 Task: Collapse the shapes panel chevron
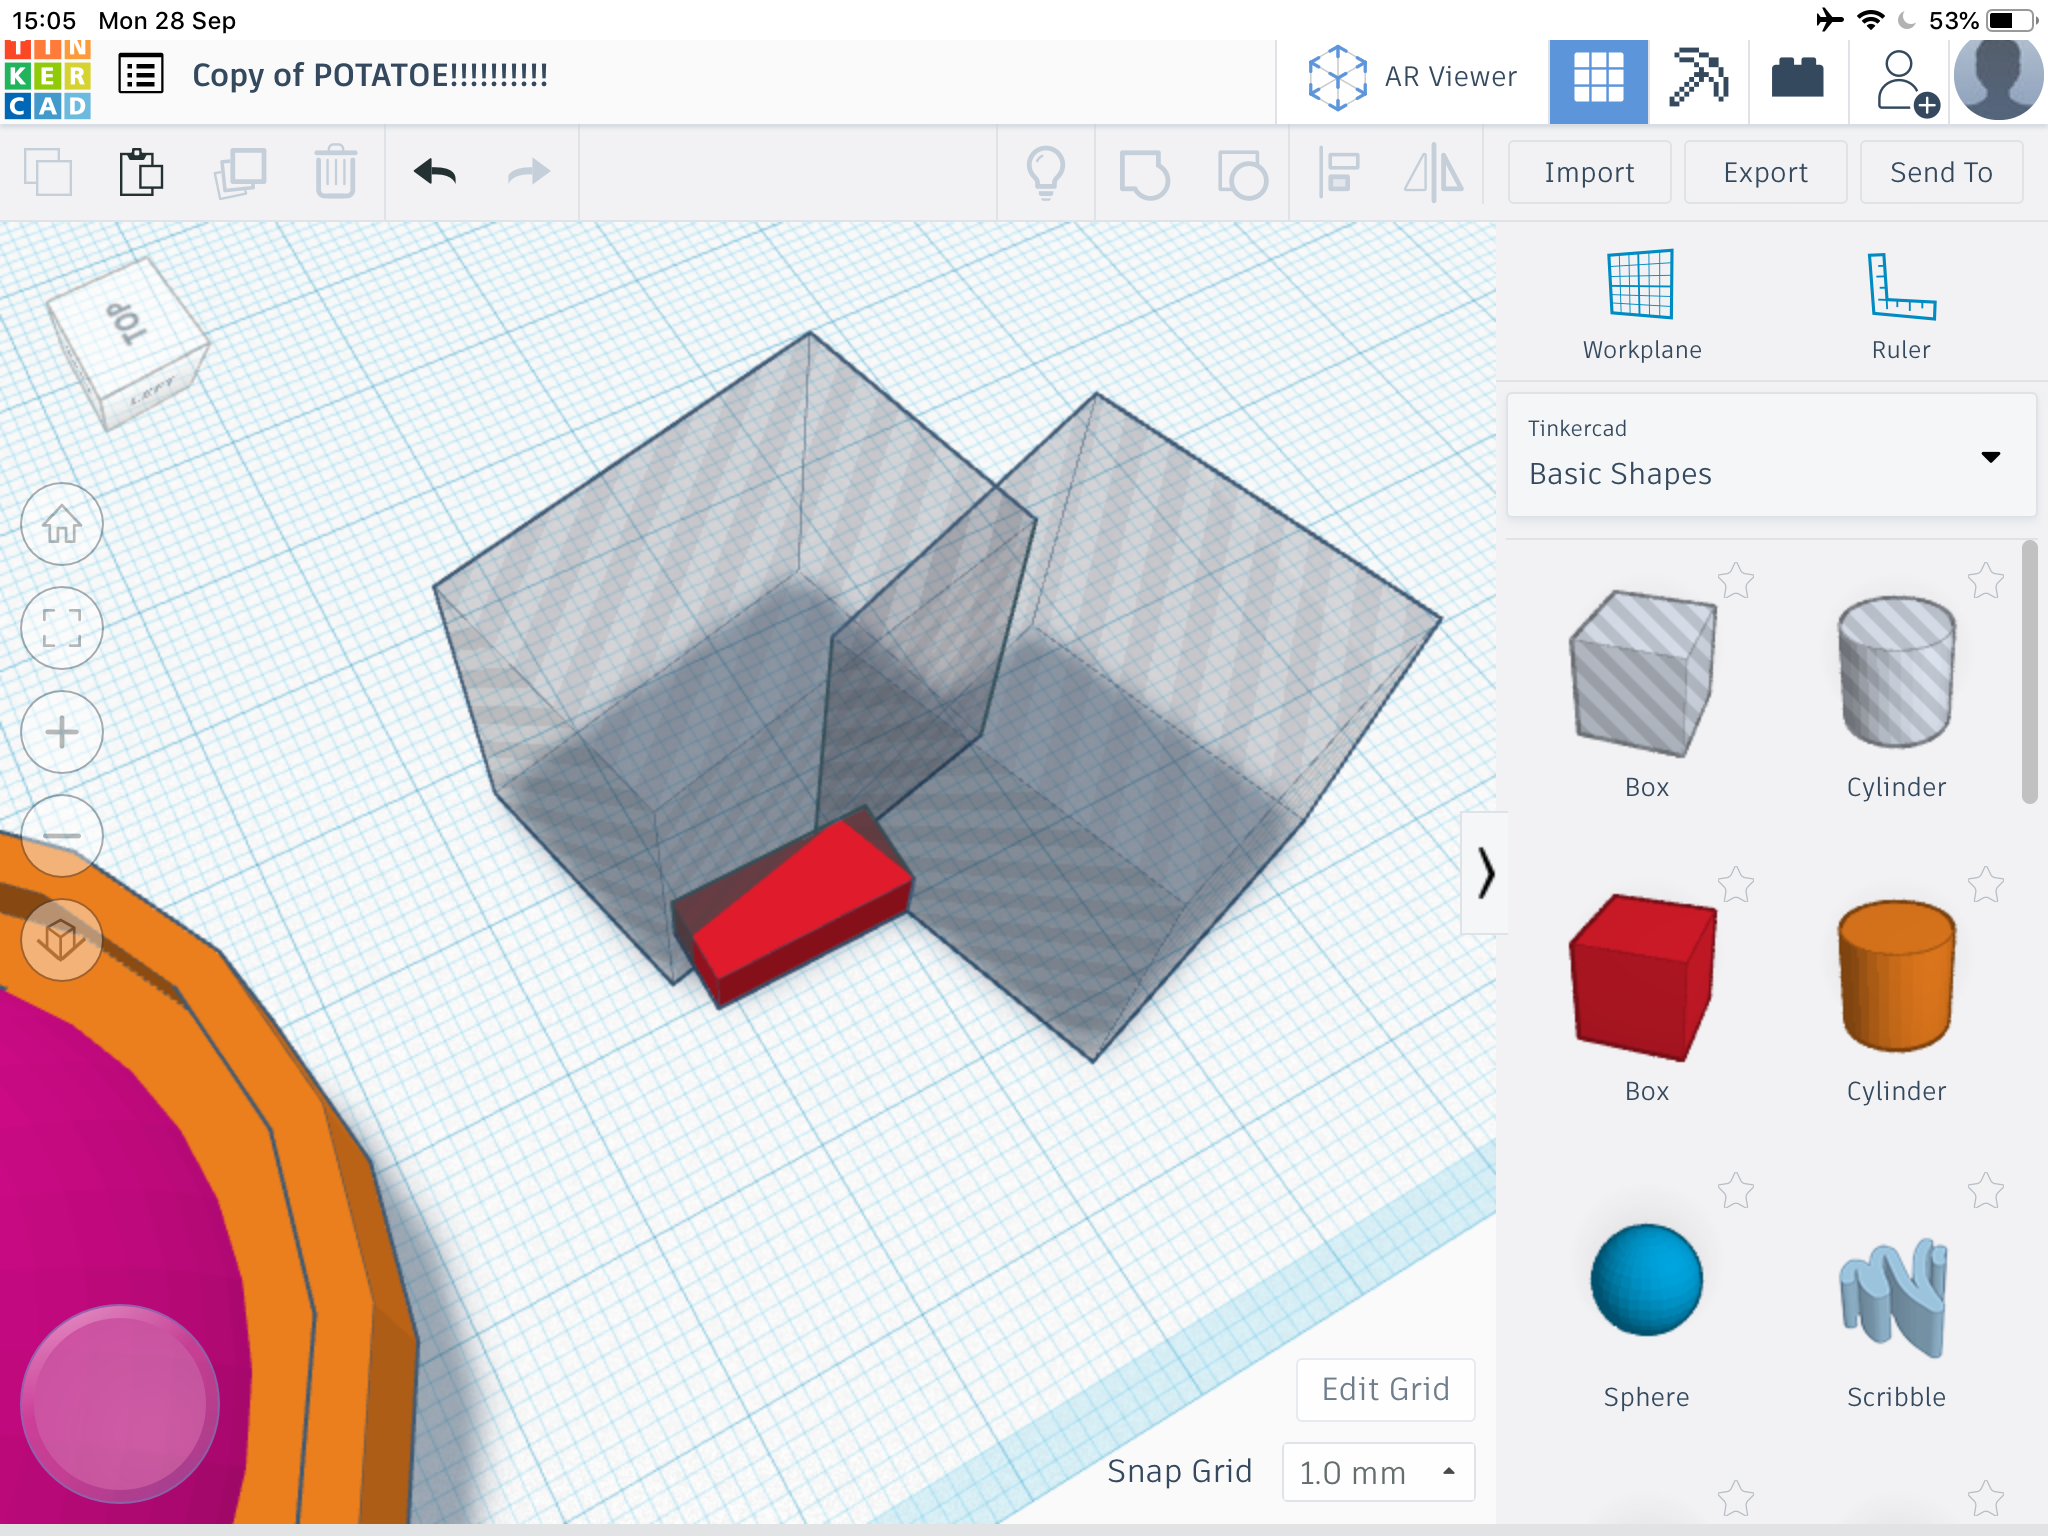[x=1485, y=873]
